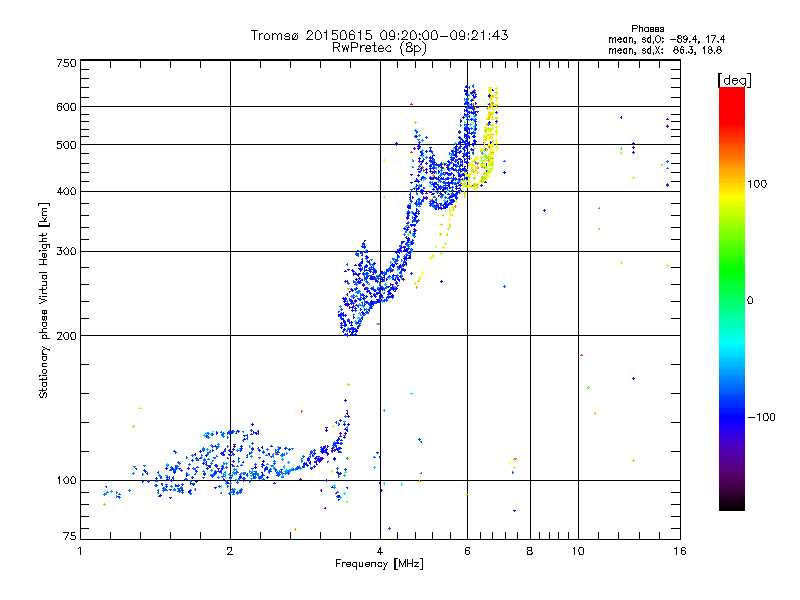Click the y-axis tick label '300'
The height and width of the screenshot is (600, 800).
click(67, 252)
